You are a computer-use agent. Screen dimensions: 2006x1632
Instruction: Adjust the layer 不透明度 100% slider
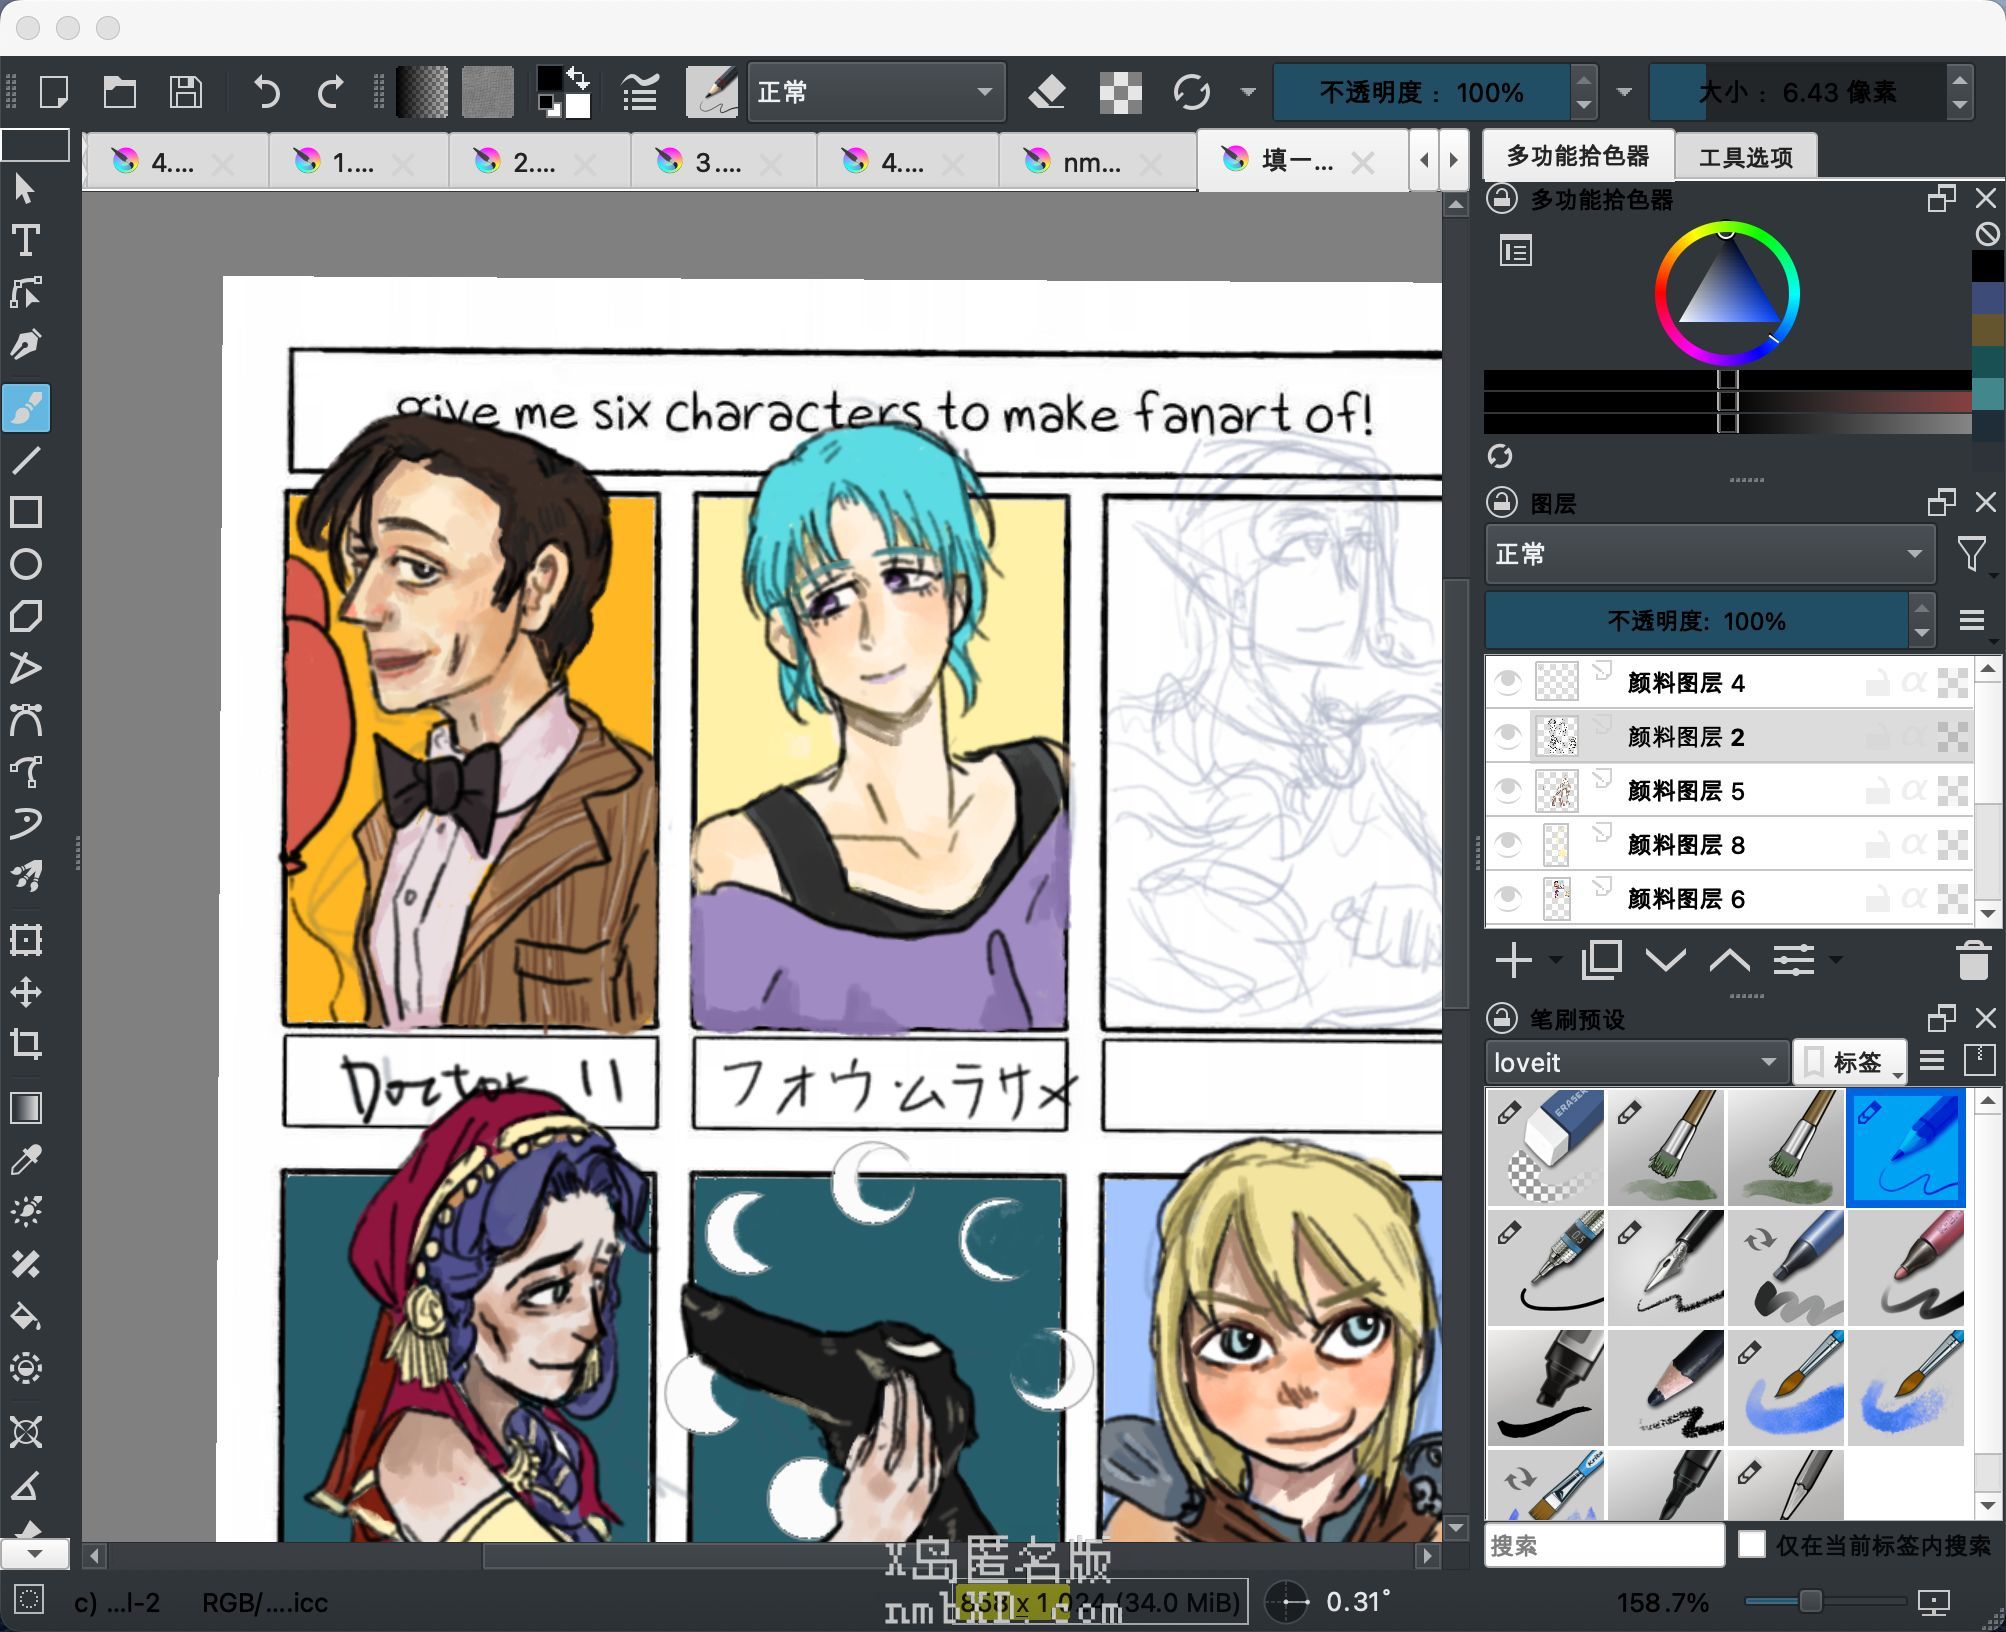[x=1696, y=621]
